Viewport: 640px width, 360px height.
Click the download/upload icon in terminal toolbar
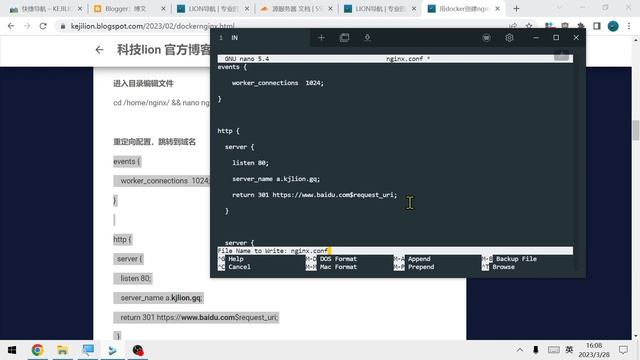[367, 38]
